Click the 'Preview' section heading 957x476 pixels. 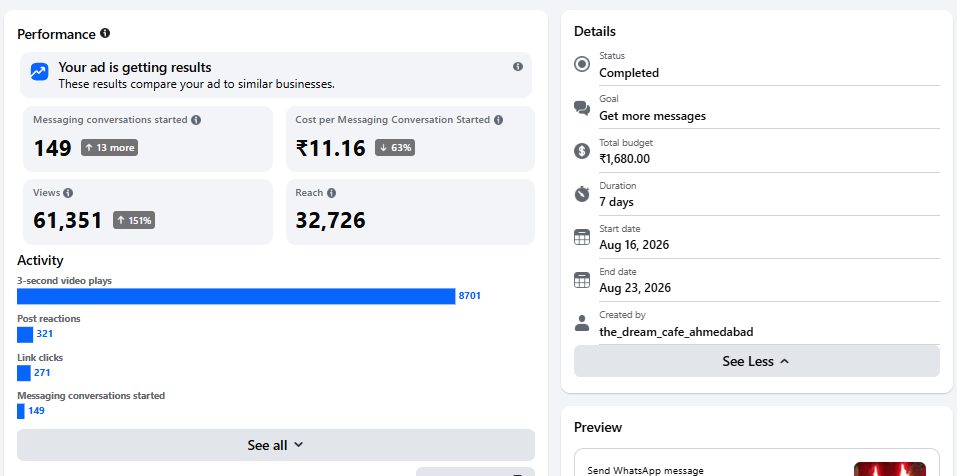(598, 427)
